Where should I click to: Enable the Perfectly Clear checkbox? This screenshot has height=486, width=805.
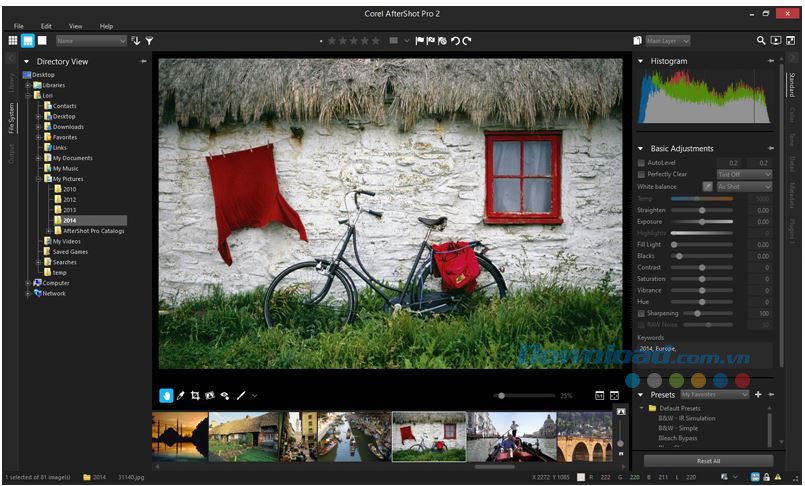(642, 174)
